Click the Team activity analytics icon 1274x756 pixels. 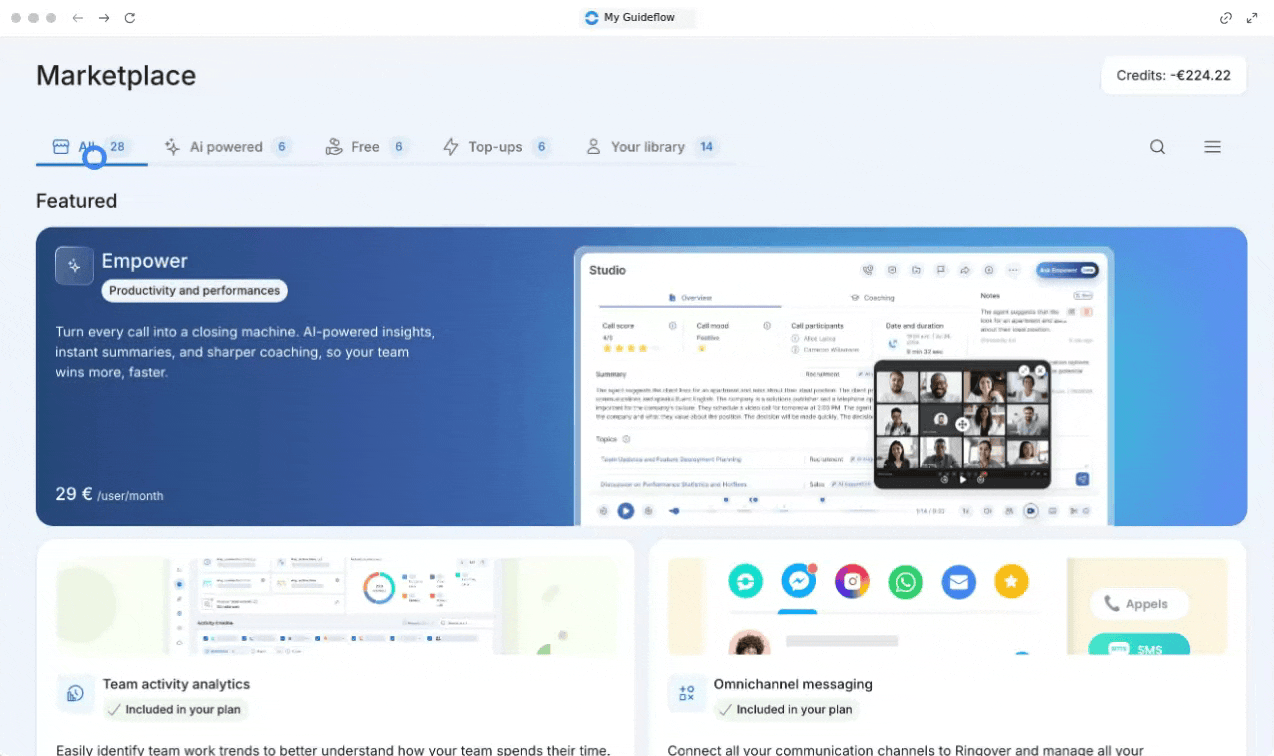[75, 693]
